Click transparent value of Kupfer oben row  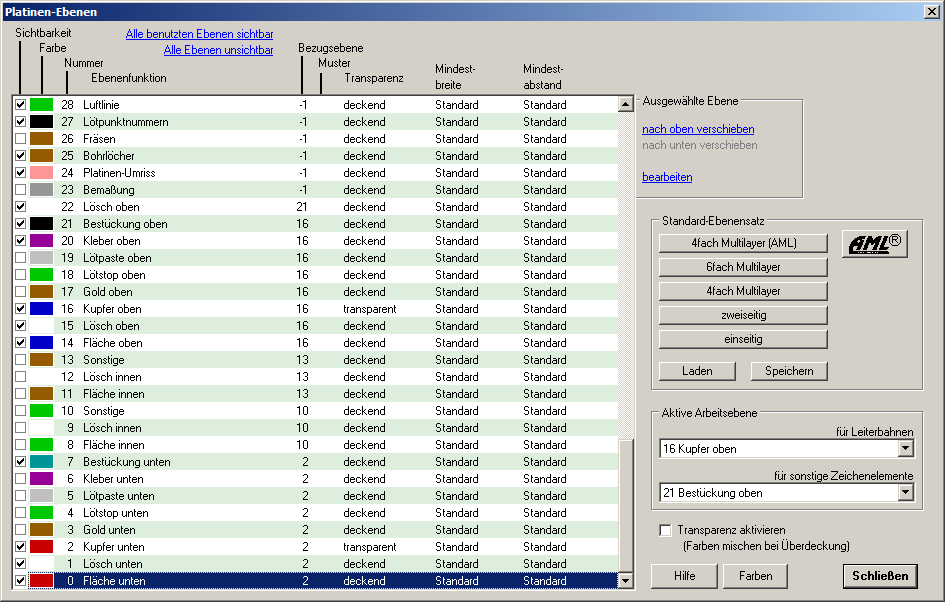coord(369,309)
